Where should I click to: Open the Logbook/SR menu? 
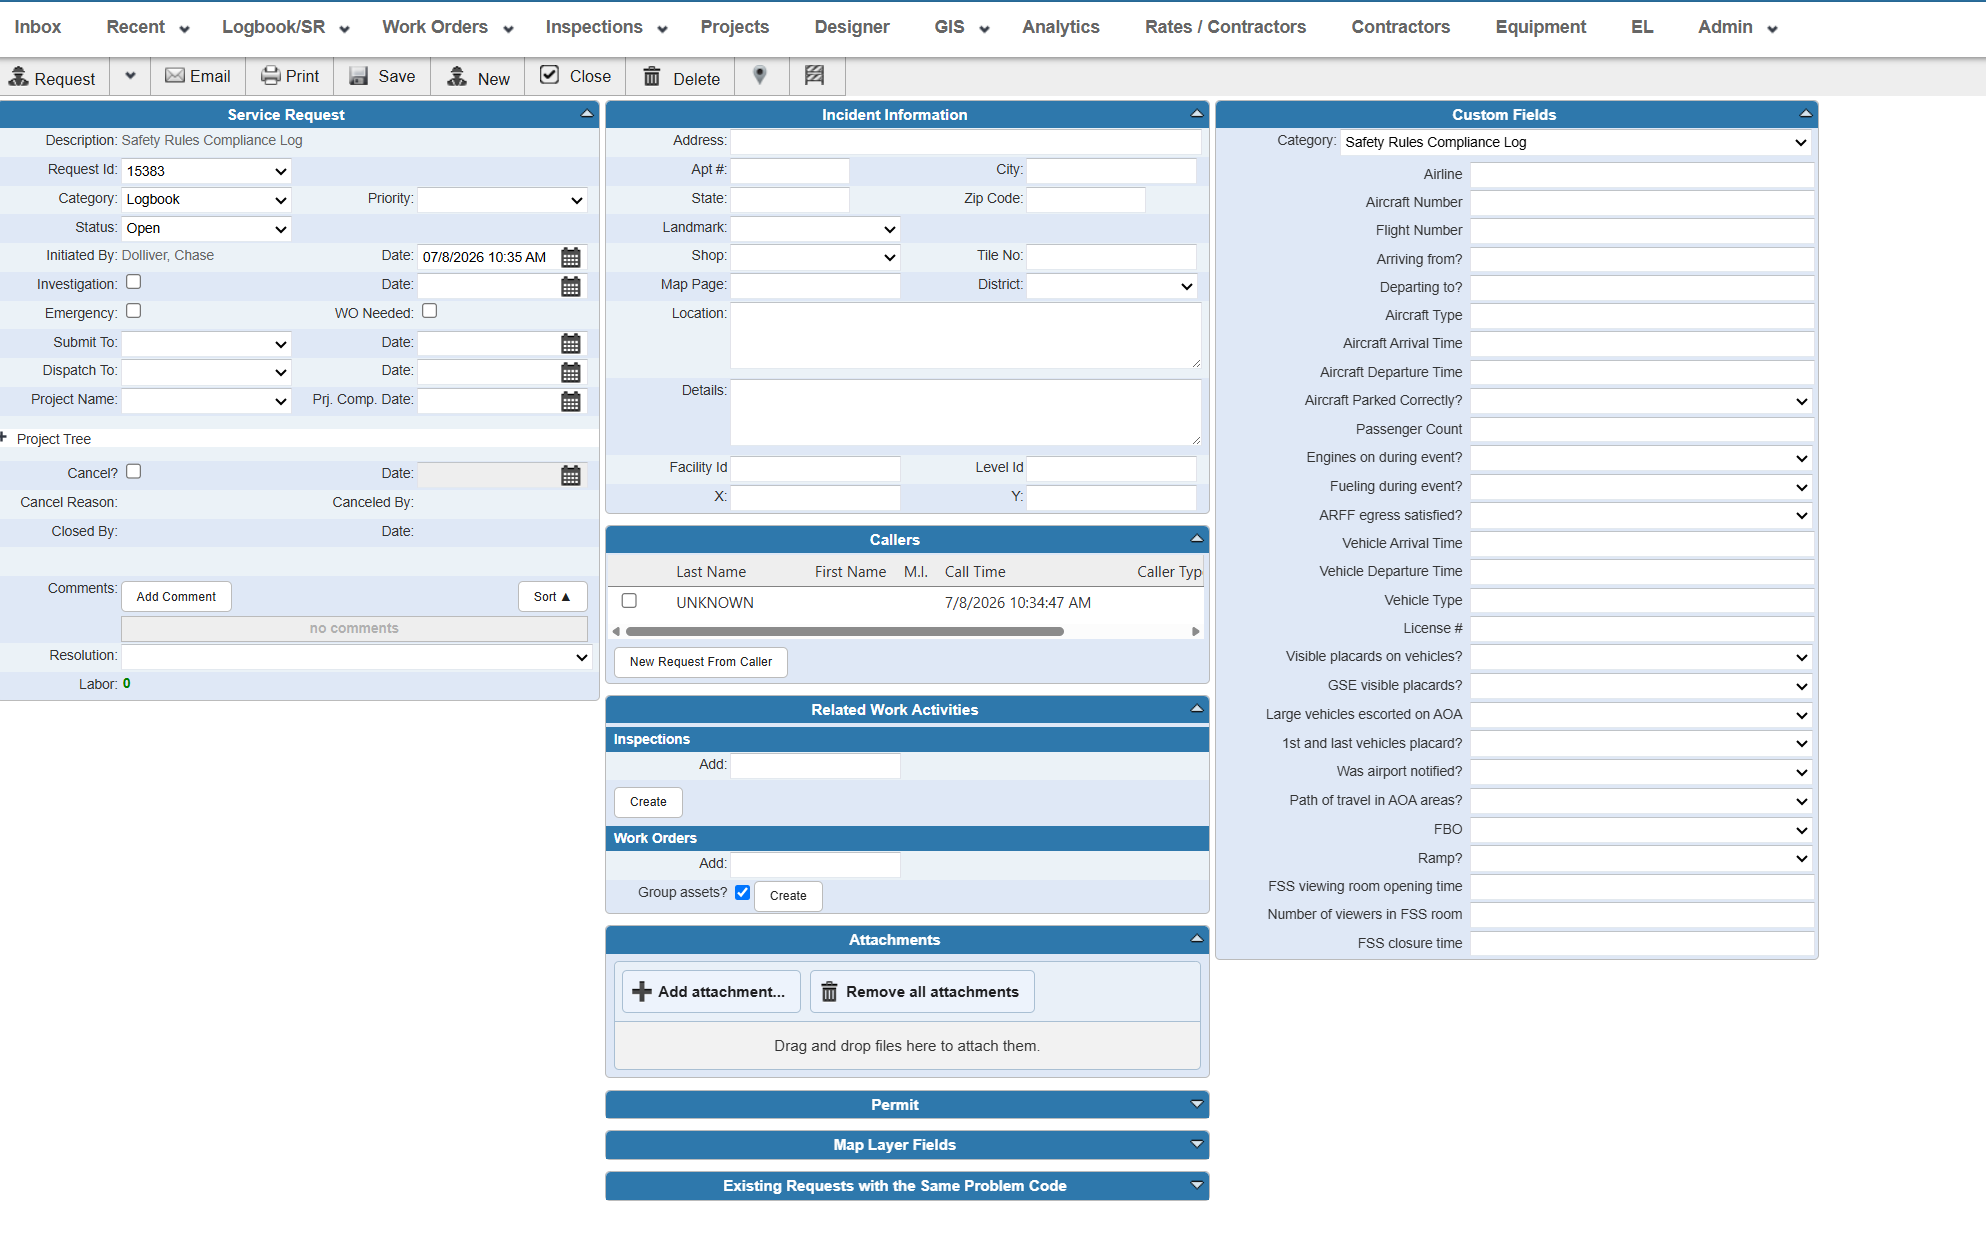pos(286,27)
